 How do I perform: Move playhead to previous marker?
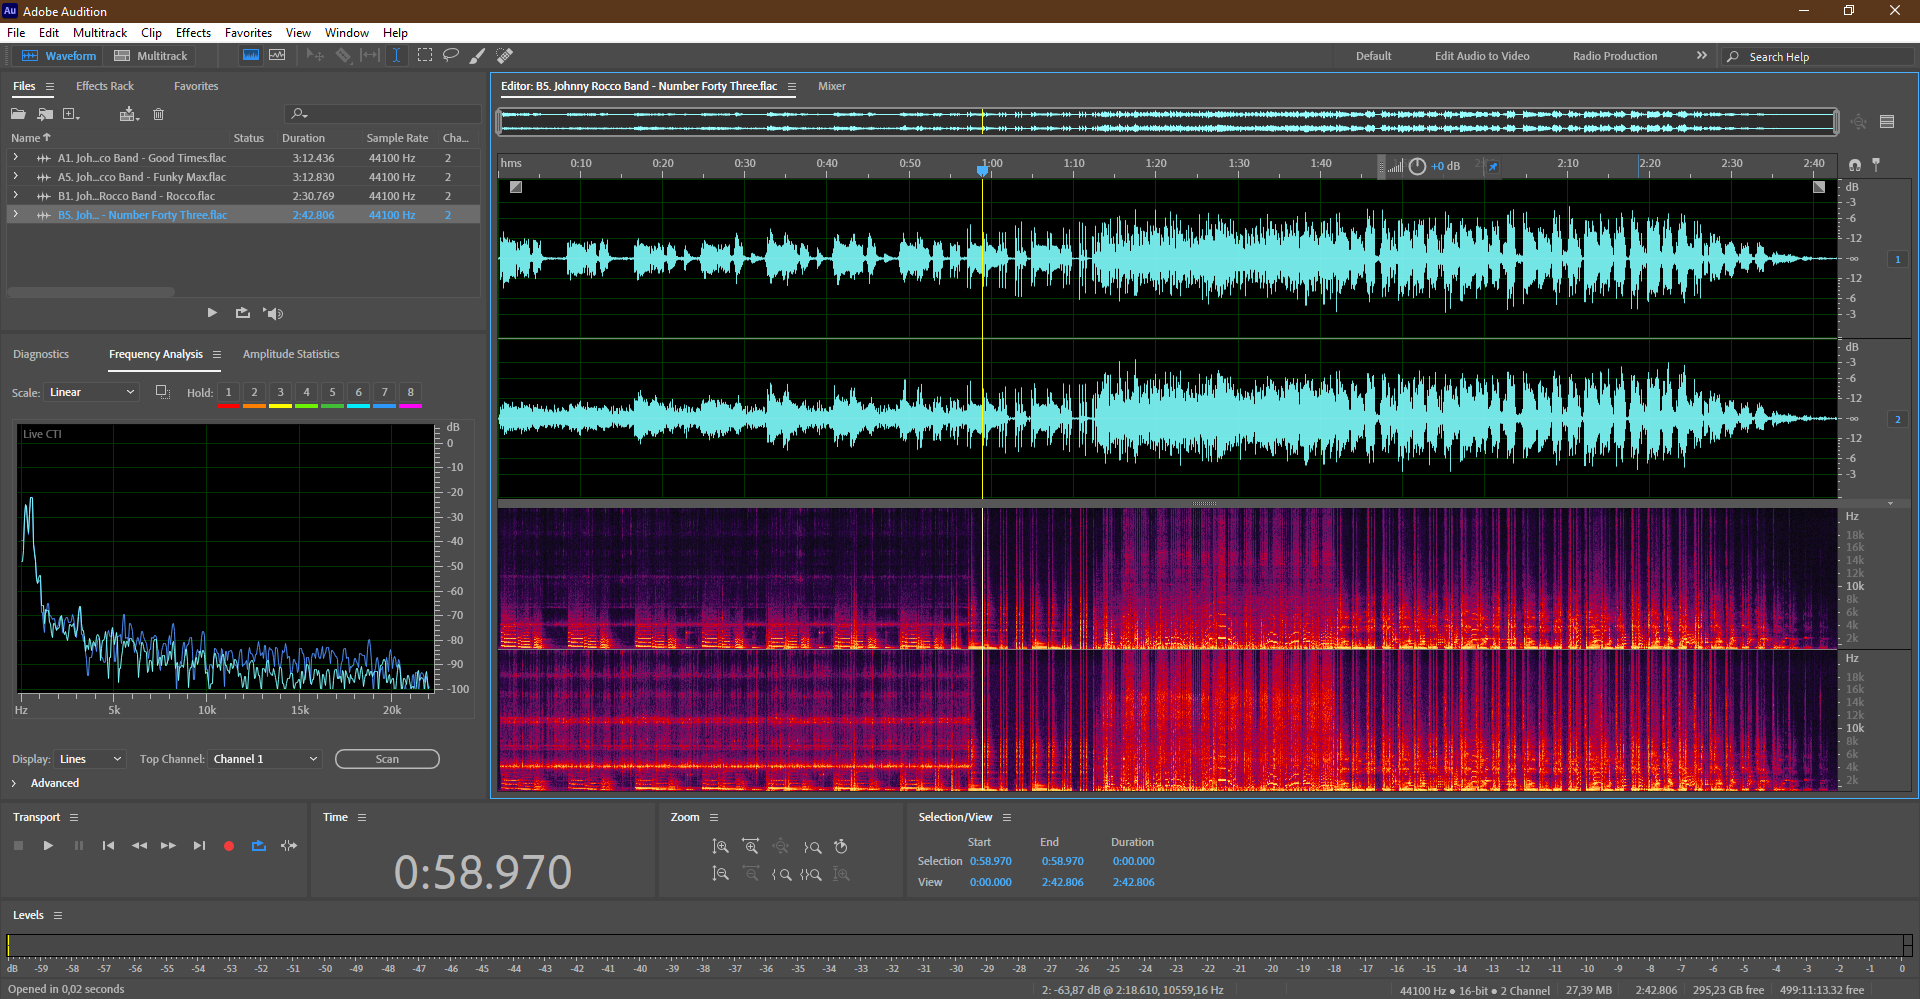point(108,846)
